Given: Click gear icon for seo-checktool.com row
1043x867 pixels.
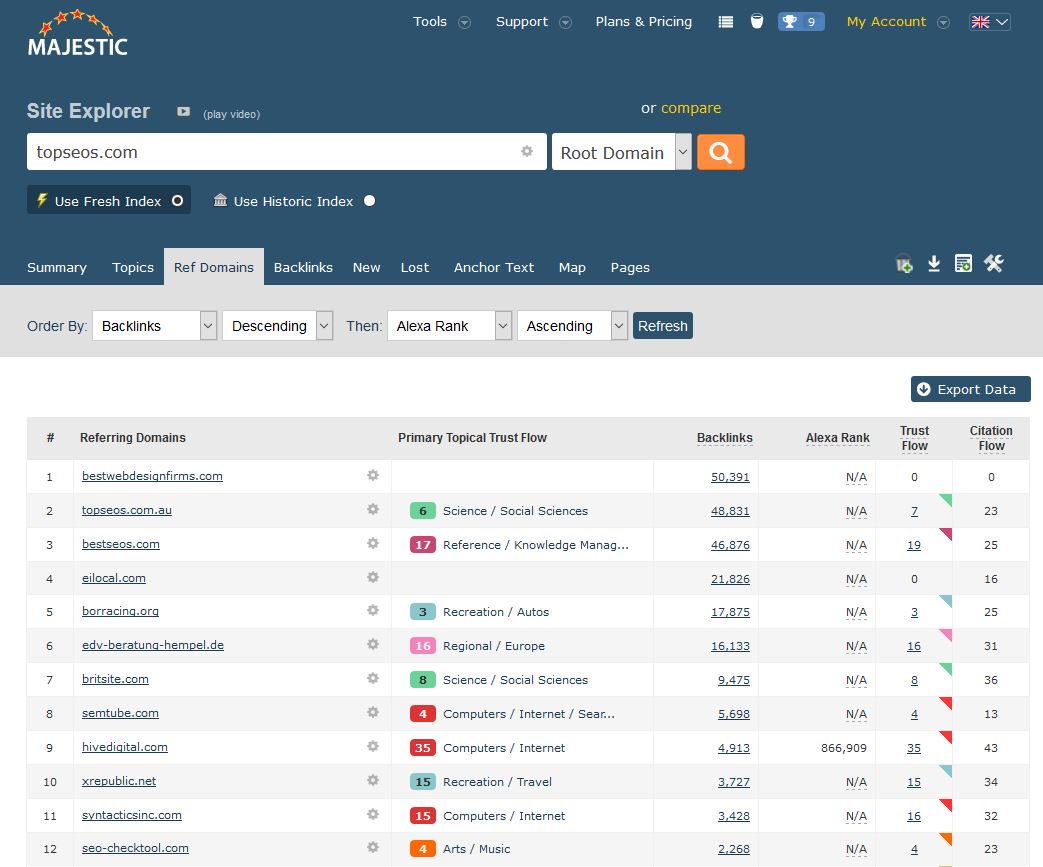Looking at the screenshot, I should pos(373,847).
